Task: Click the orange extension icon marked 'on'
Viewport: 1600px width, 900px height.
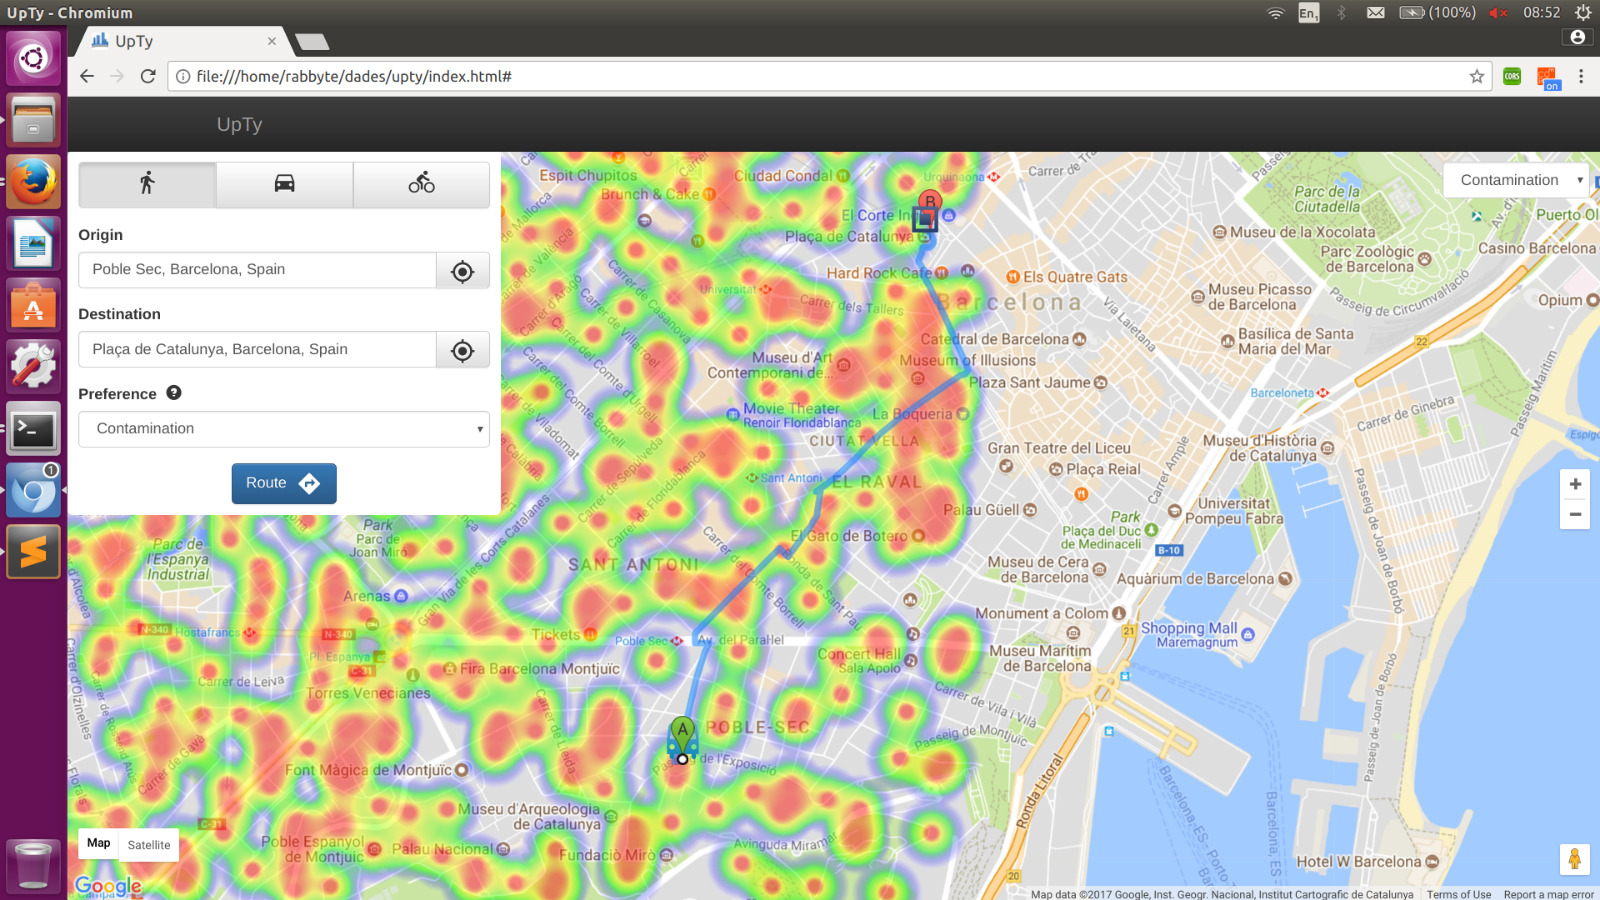Action: 1548,78
